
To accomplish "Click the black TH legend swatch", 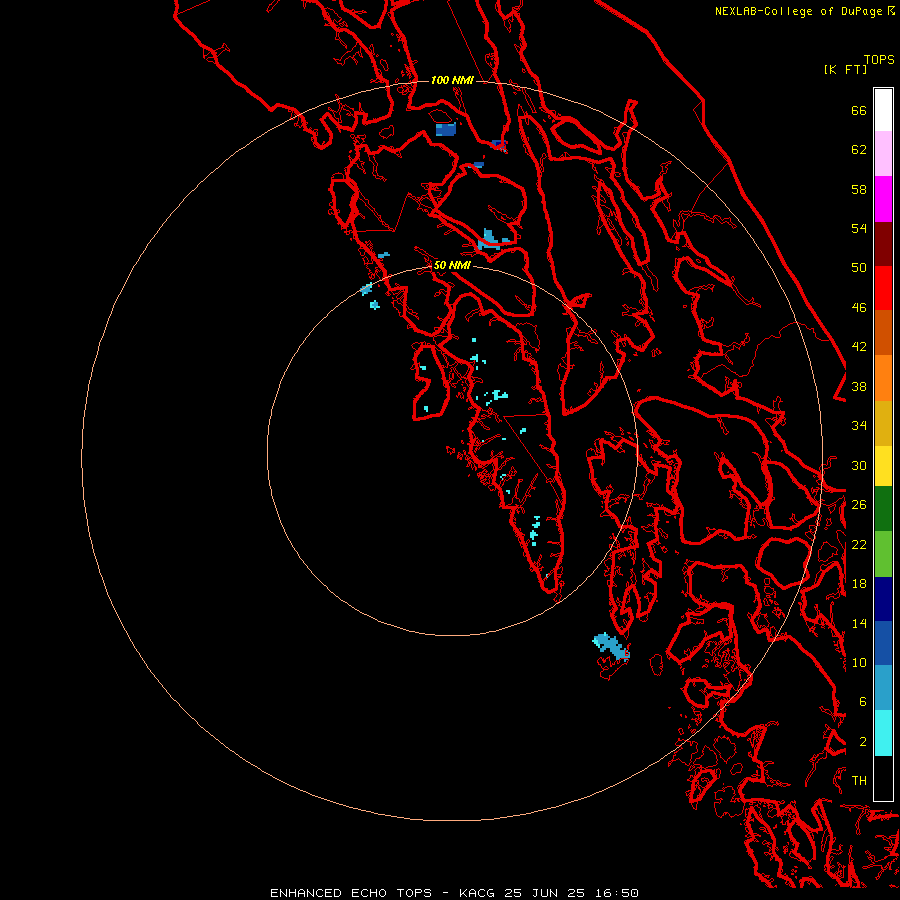I will (x=883, y=778).
